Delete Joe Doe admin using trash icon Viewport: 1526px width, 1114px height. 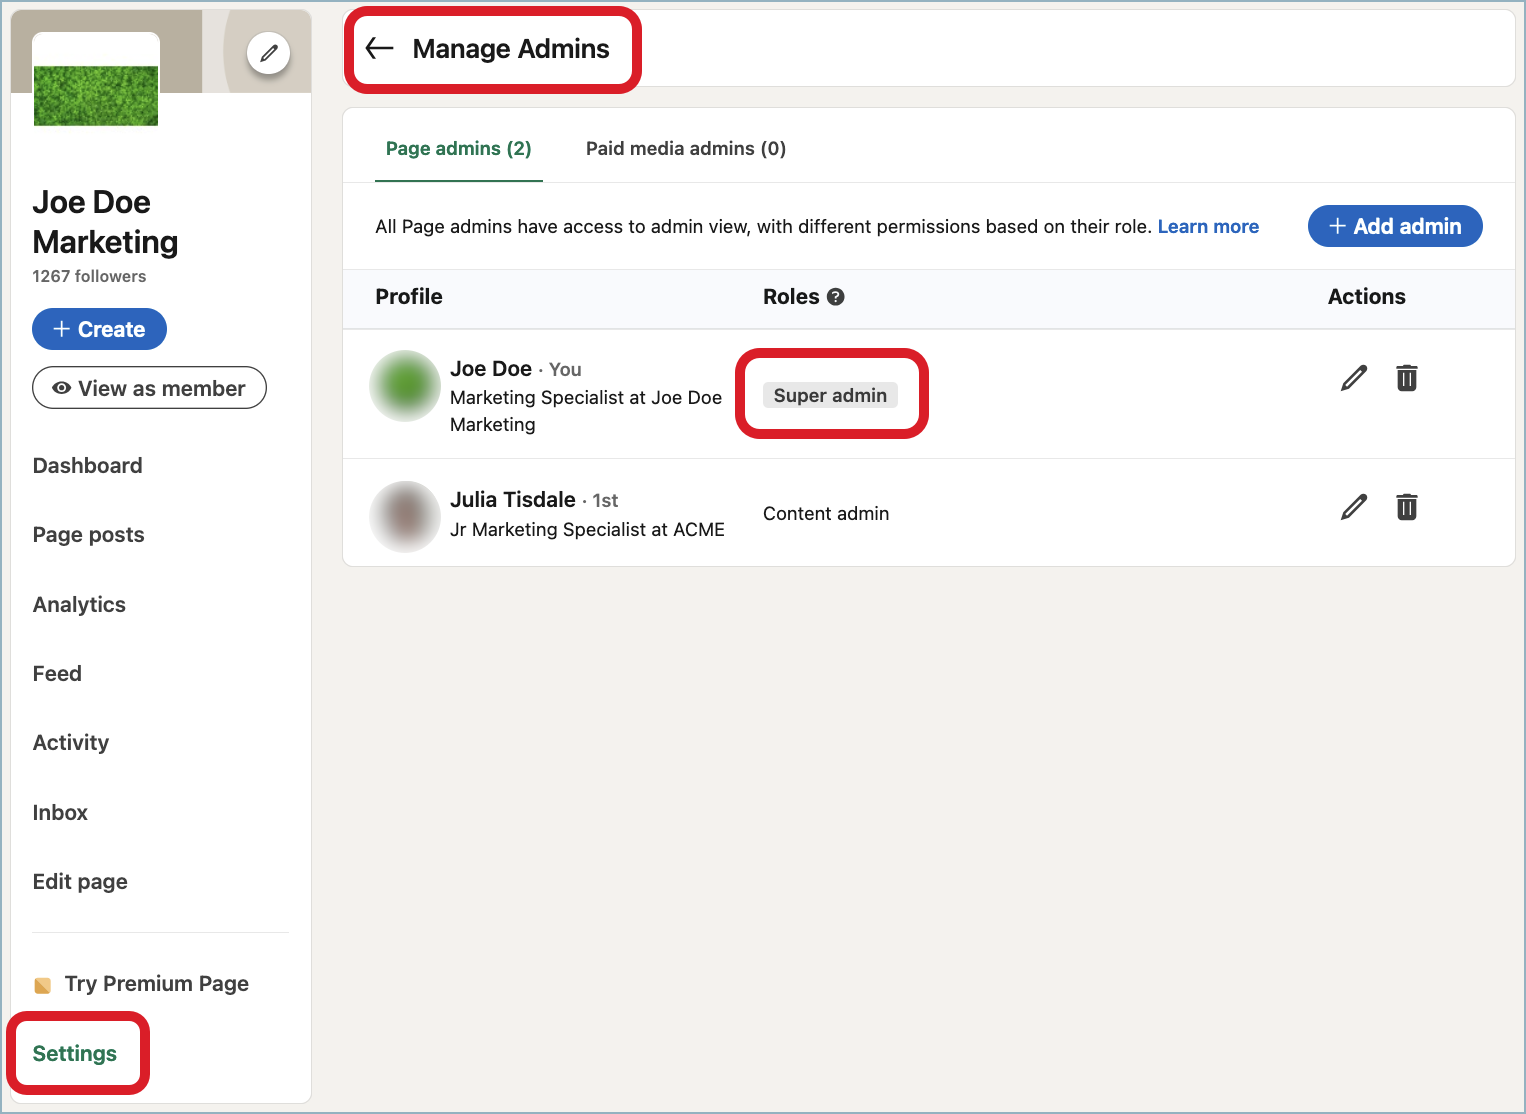(1406, 378)
